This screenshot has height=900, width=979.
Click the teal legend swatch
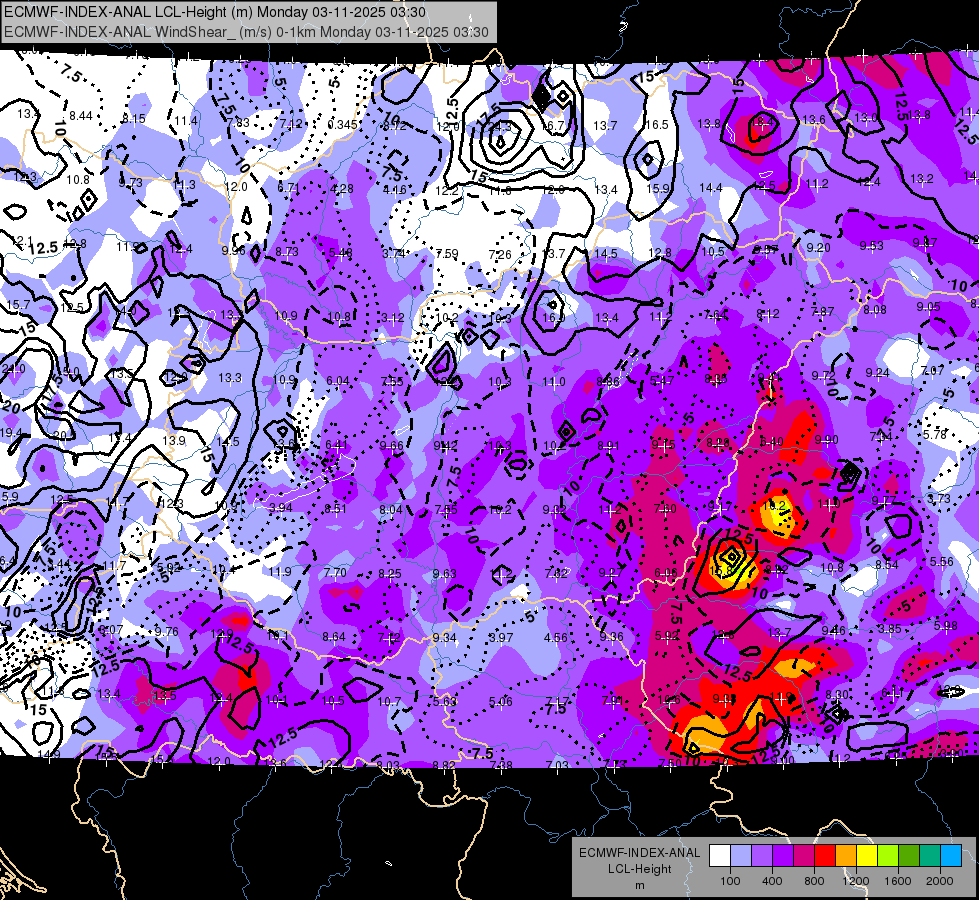click(x=930, y=856)
